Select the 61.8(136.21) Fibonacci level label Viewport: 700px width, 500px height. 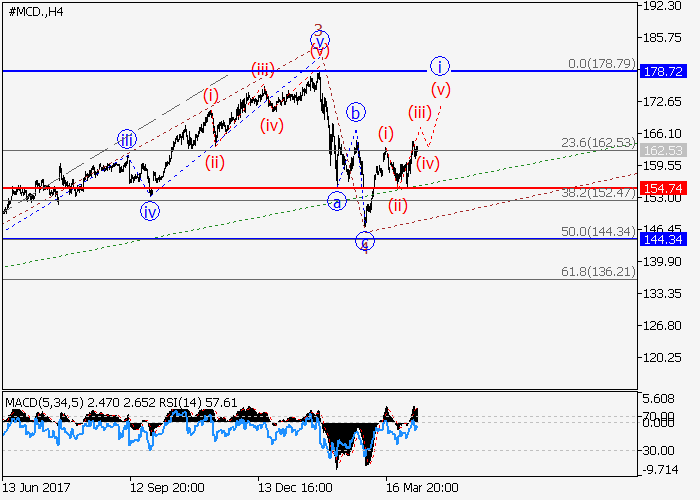coord(598,271)
